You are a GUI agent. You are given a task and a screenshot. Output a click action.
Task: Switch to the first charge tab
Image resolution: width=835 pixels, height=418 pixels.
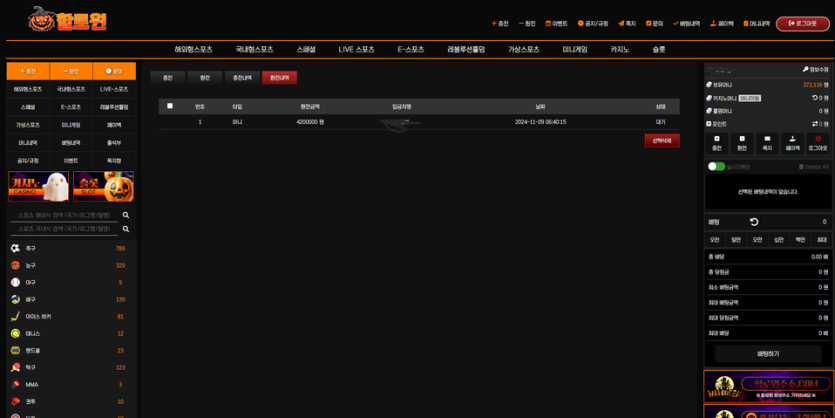168,78
